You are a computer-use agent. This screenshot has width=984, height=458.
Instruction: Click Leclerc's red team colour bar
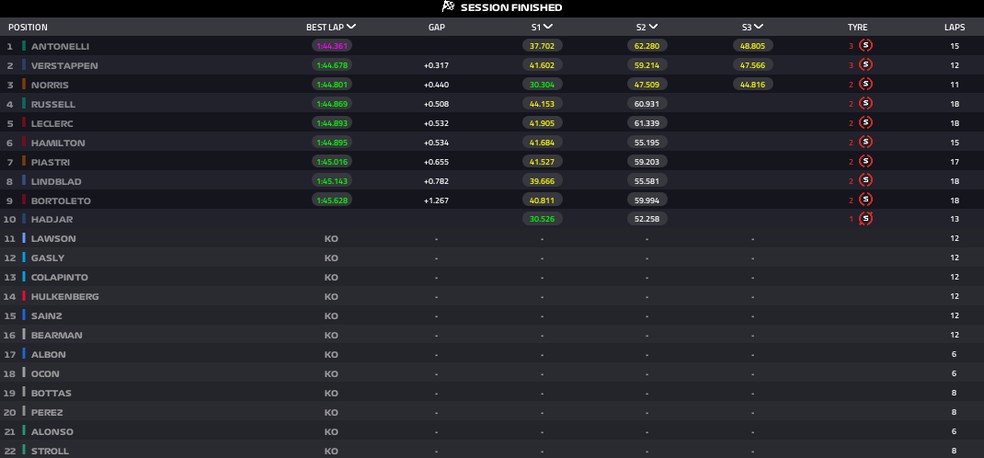point(24,123)
